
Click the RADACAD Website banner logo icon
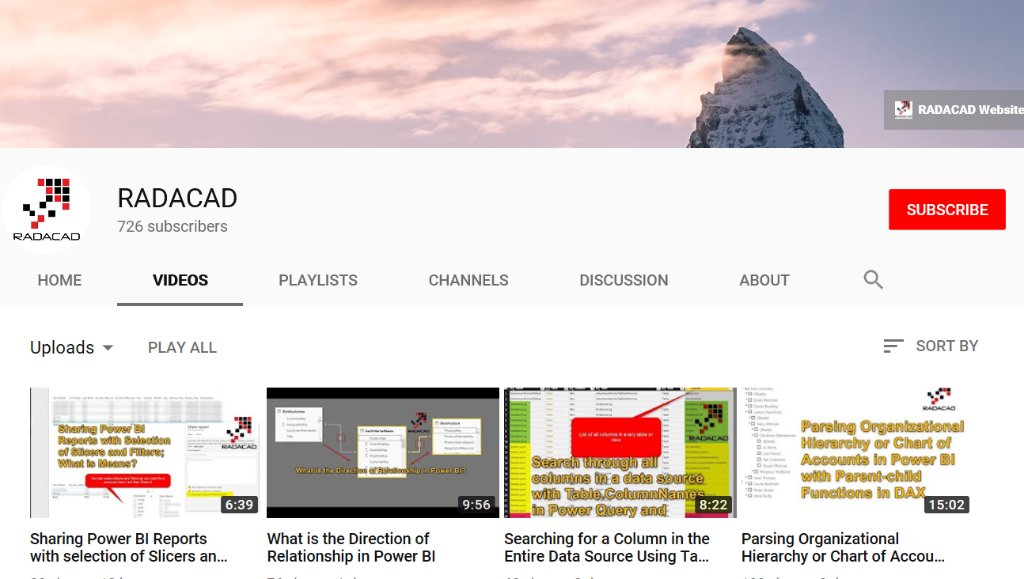click(903, 110)
